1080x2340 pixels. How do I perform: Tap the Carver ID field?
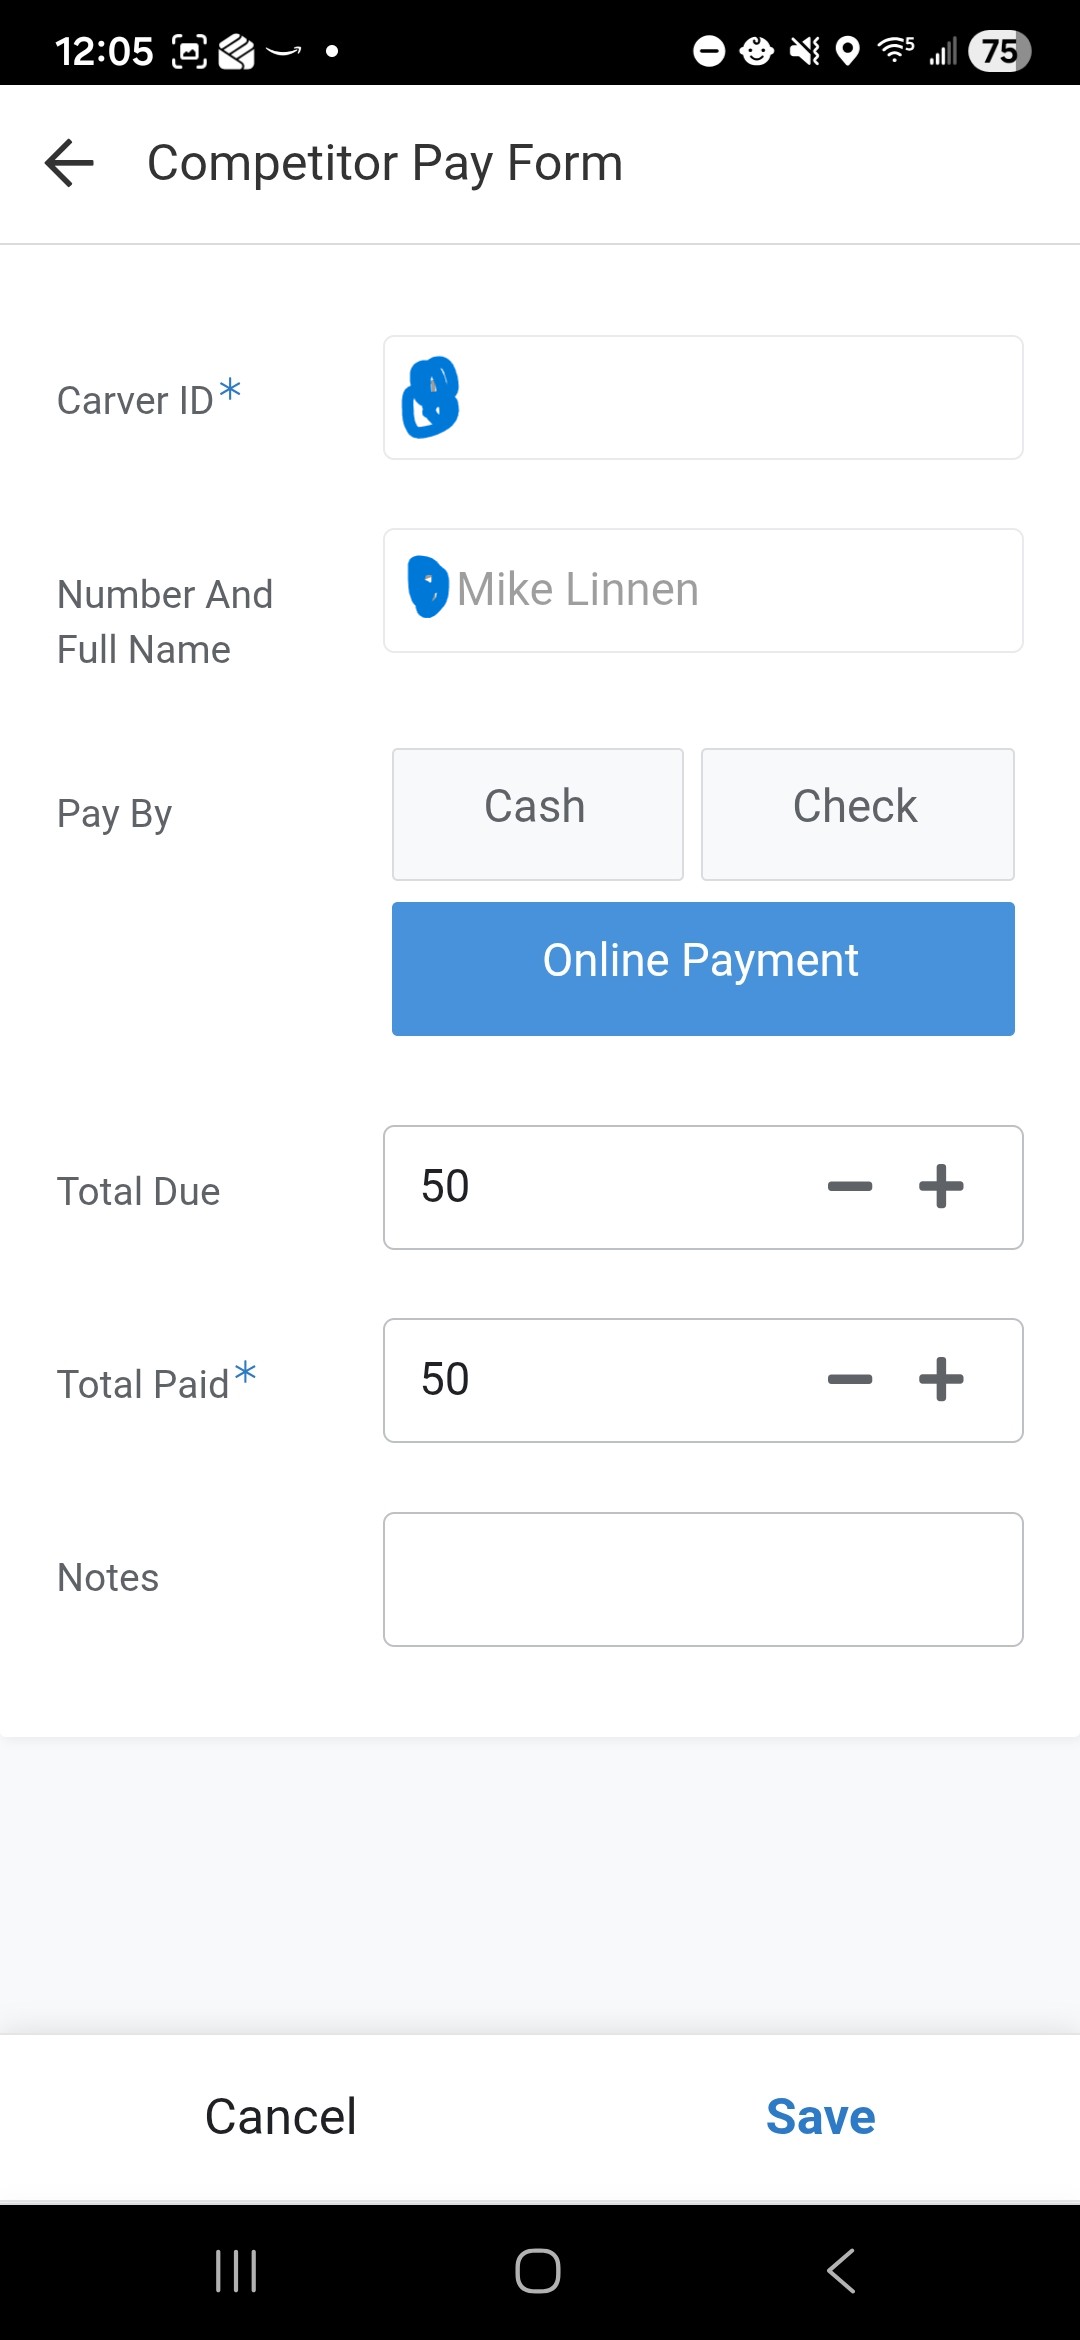point(702,397)
